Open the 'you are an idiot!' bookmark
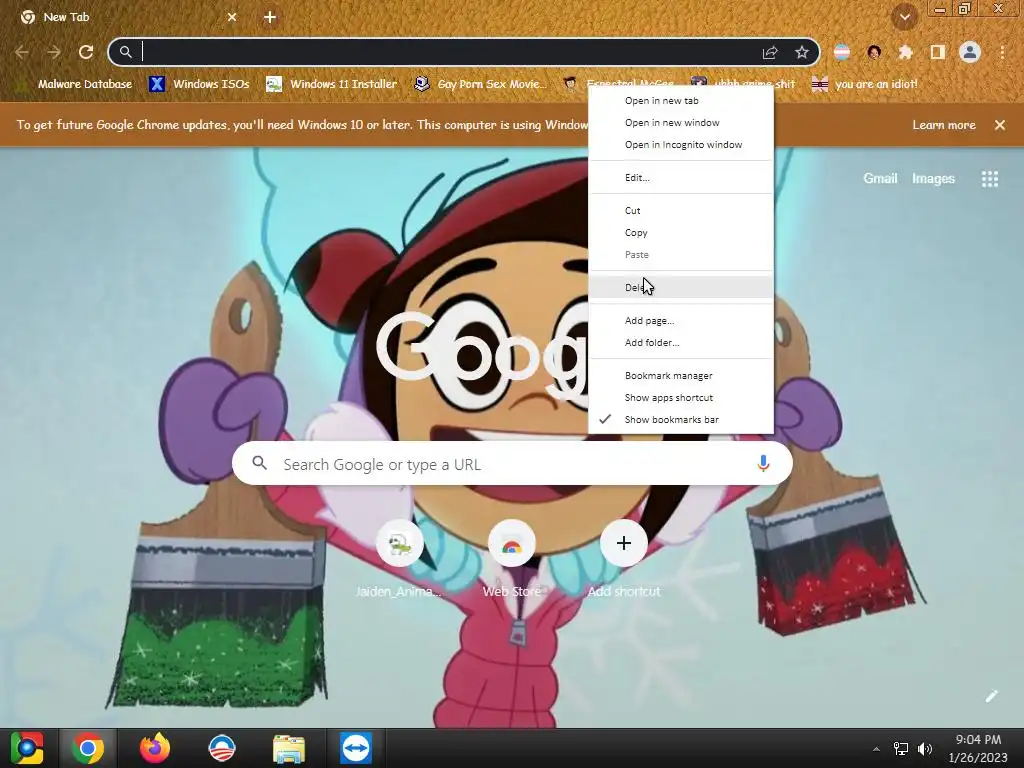Viewport: 1024px width, 768px height. pyautogui.click(x=865, y=84)
